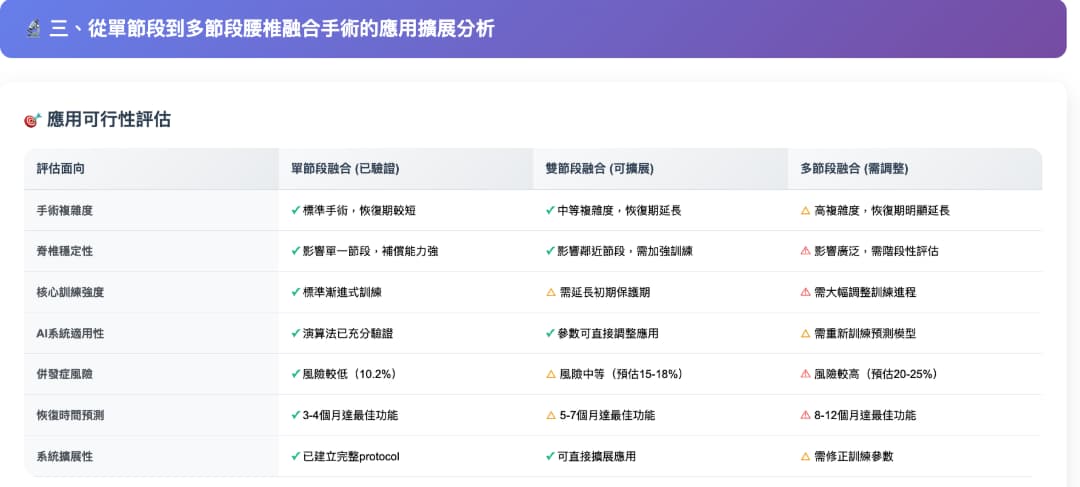Viewport: 1080px width, 487px height.
Task: Click the check mark before 風險較低（10.2%）
Action: pyautogui.click(x=295, y=374)
